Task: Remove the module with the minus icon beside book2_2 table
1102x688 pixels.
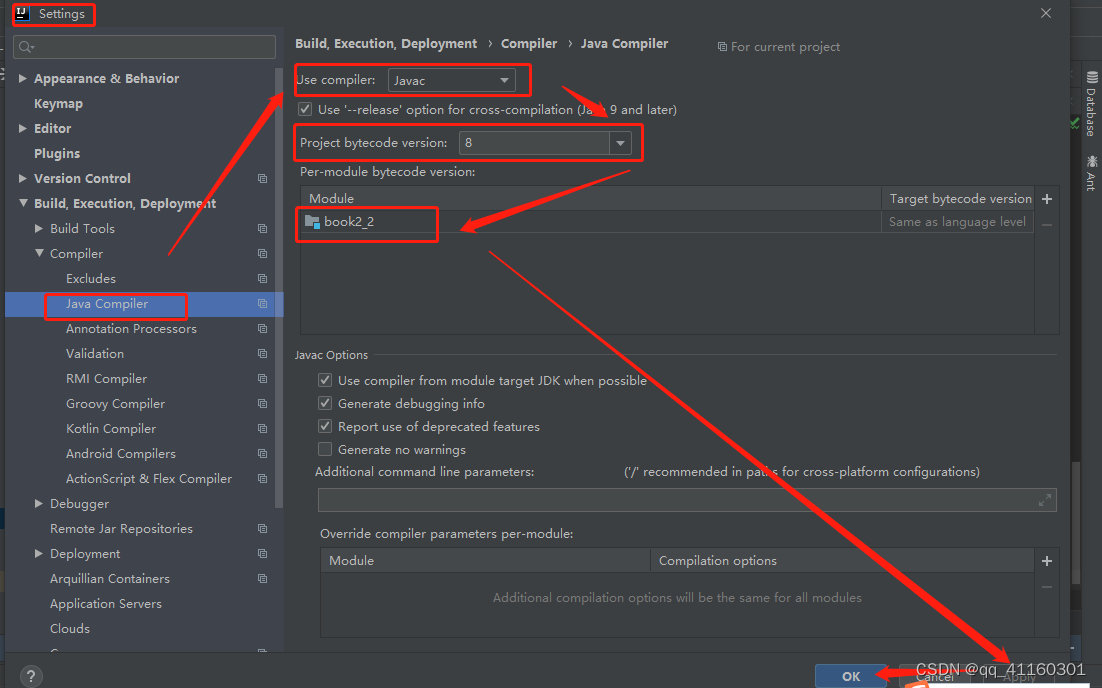Action: (1046, 225)
